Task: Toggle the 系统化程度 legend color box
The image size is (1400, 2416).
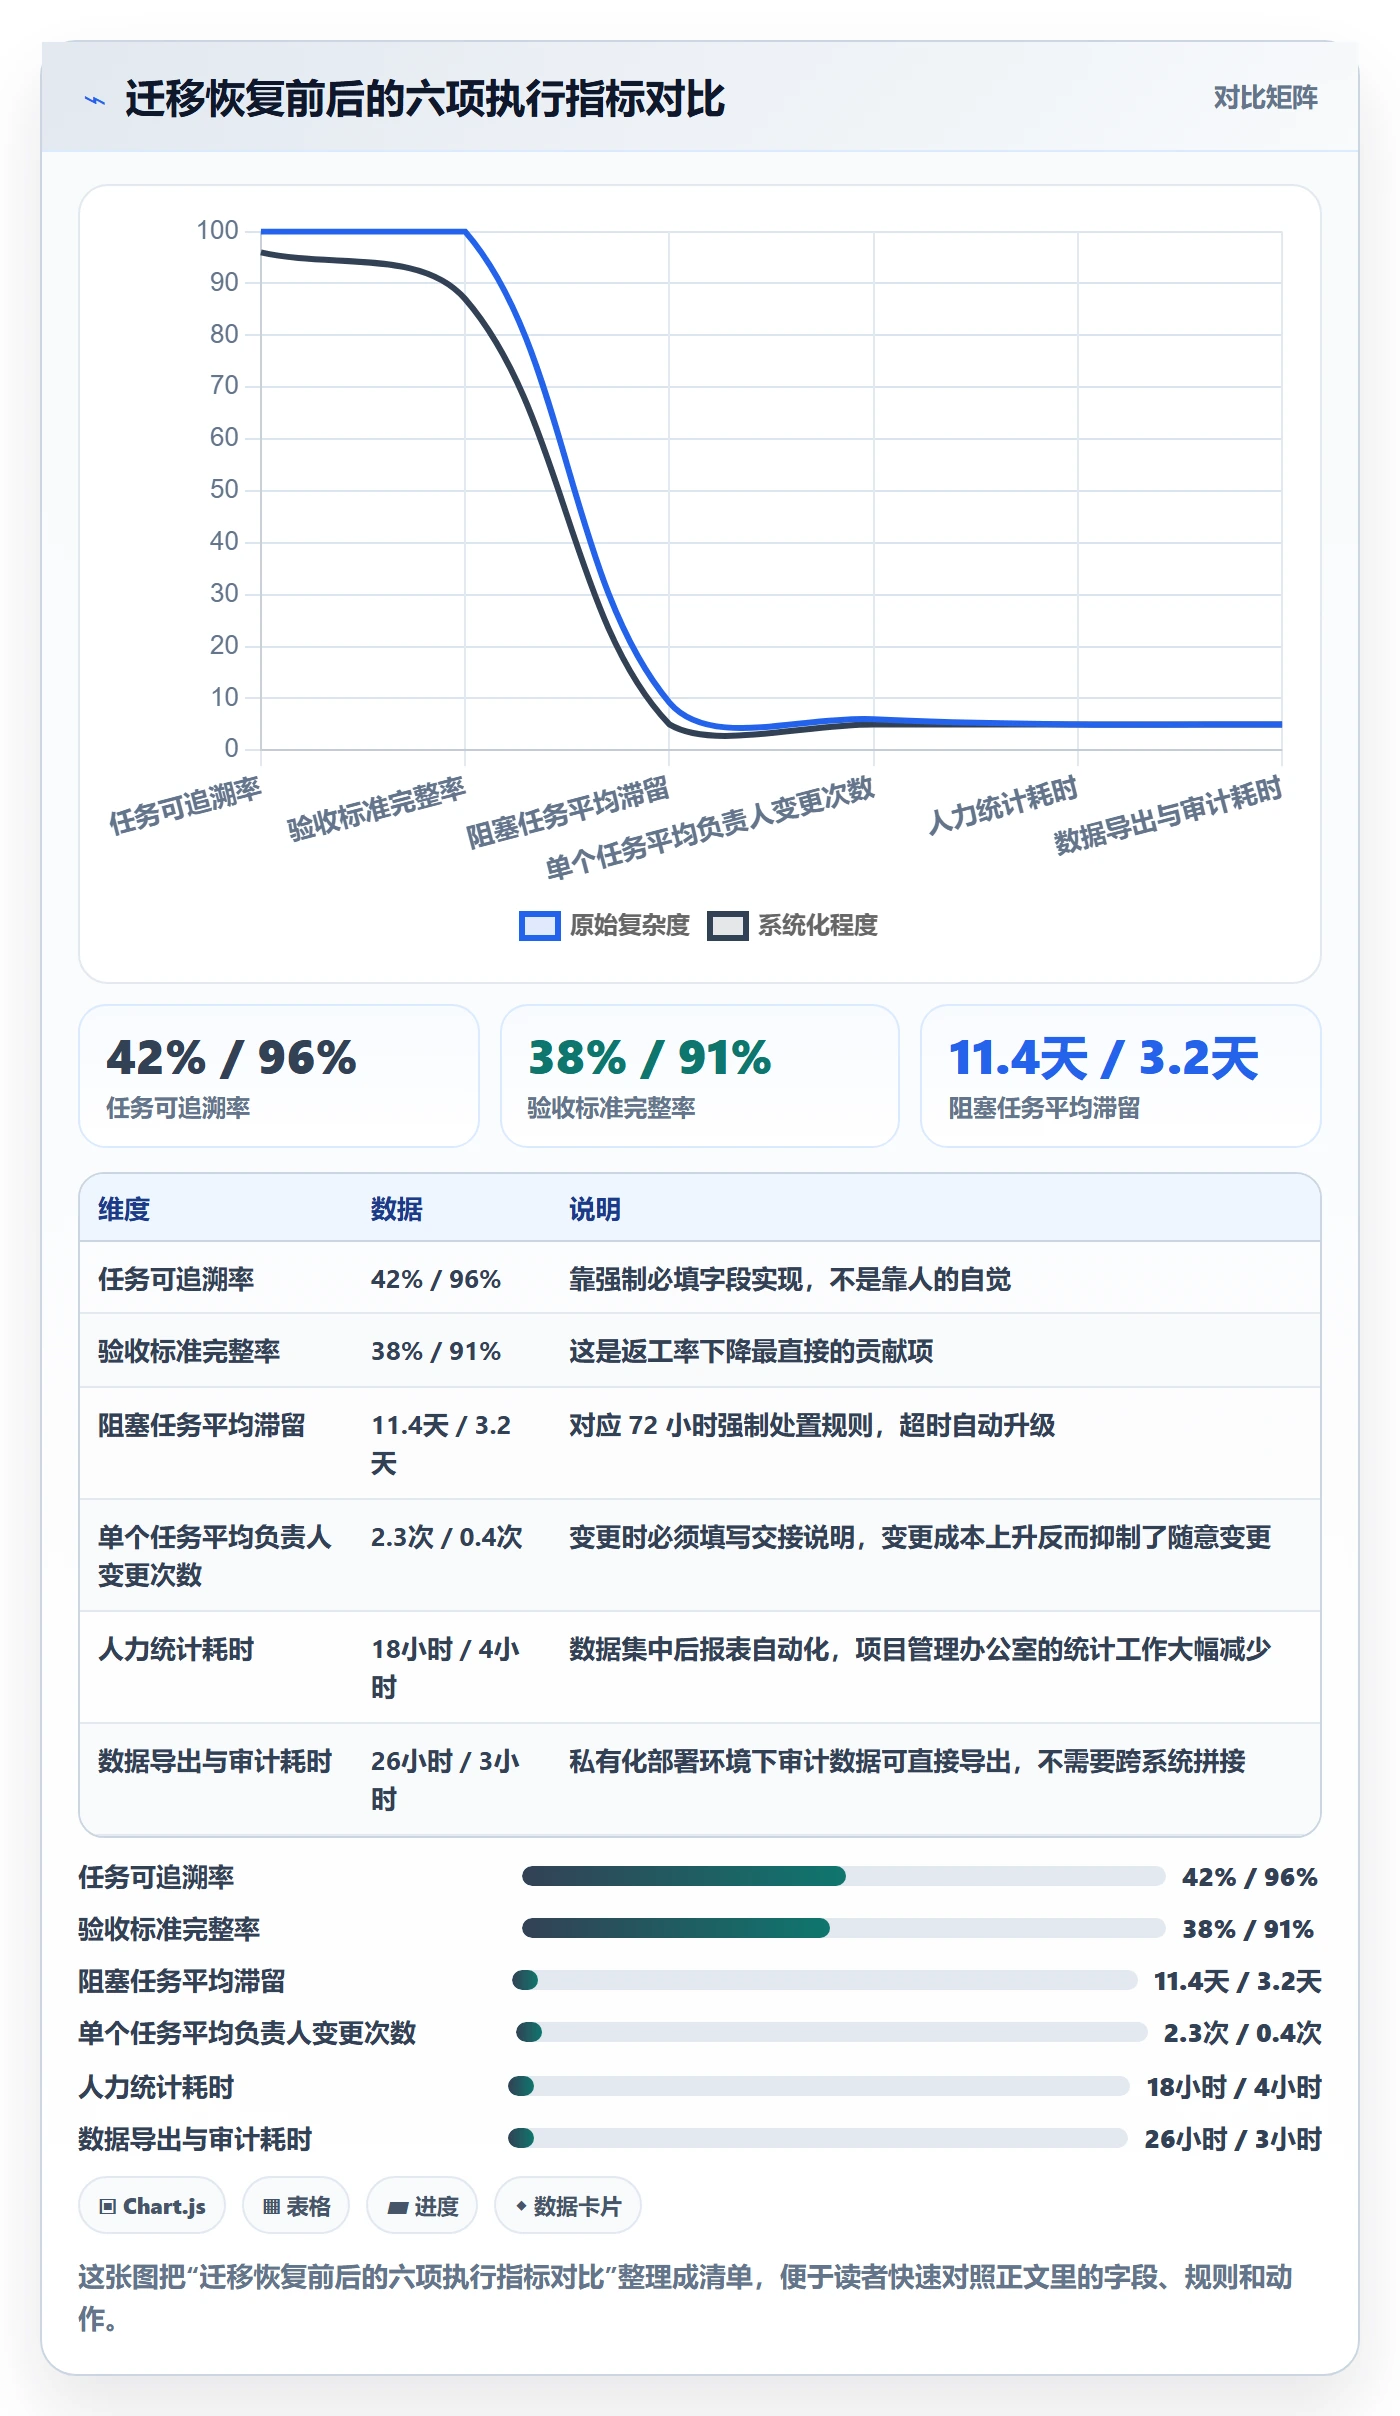Action: coord(727,926)
